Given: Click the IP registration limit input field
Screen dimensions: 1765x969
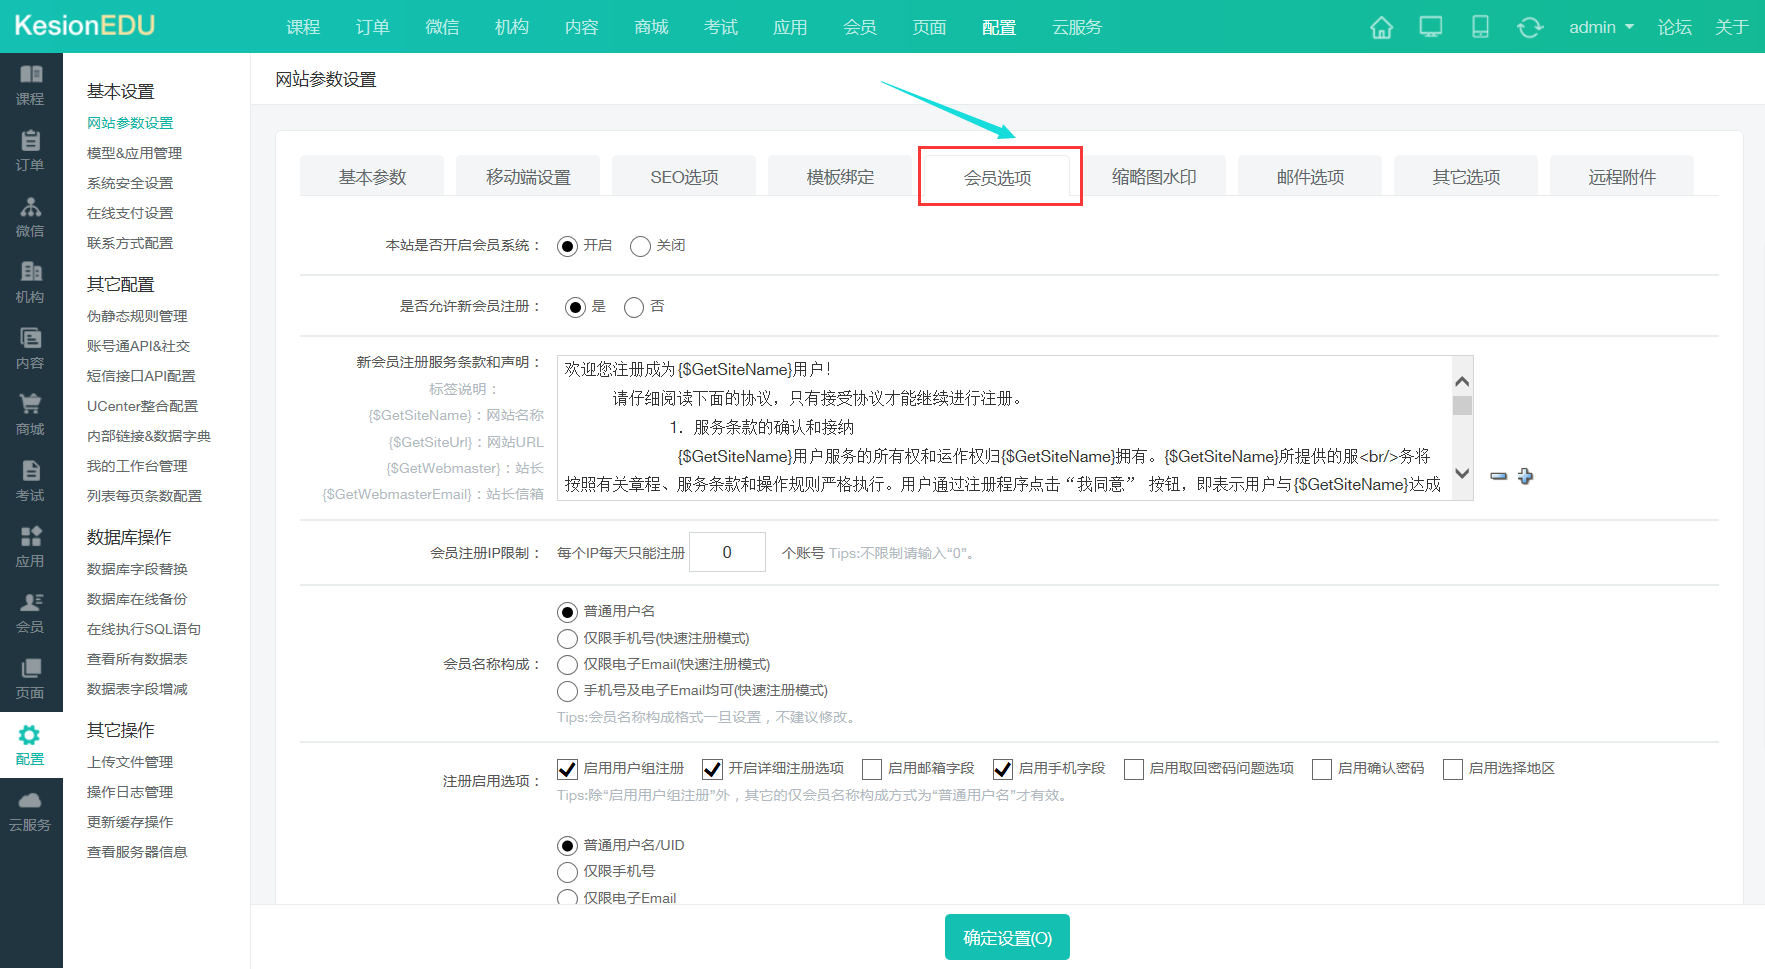Looking at the screenshot, I should [727, 551].
